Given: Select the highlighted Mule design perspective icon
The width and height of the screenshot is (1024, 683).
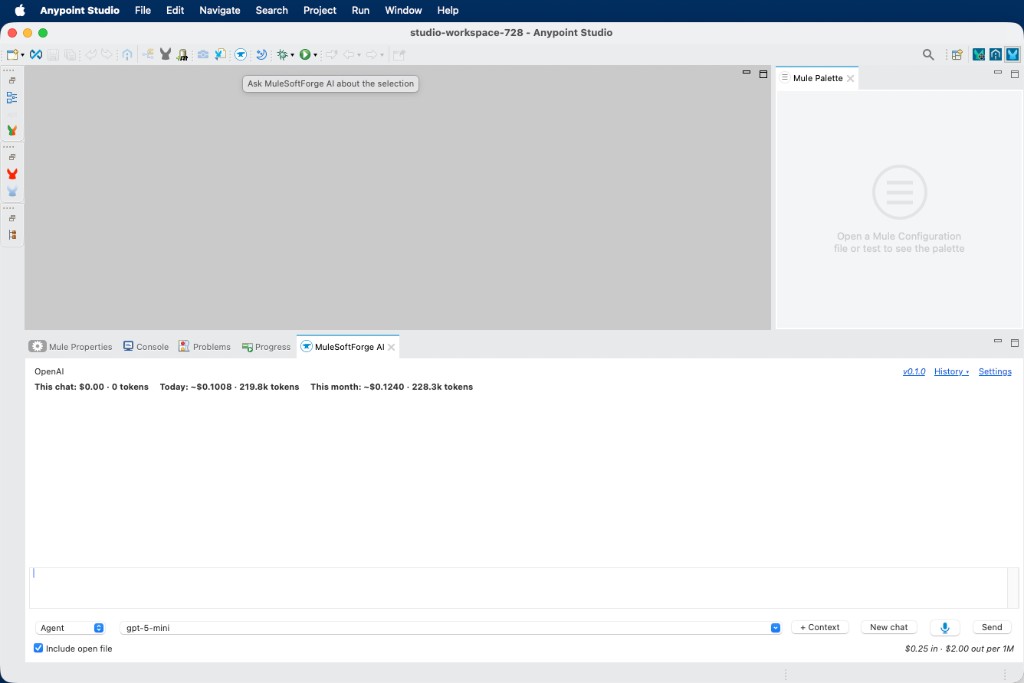Looking at the screenshot, I should 1012,55.
